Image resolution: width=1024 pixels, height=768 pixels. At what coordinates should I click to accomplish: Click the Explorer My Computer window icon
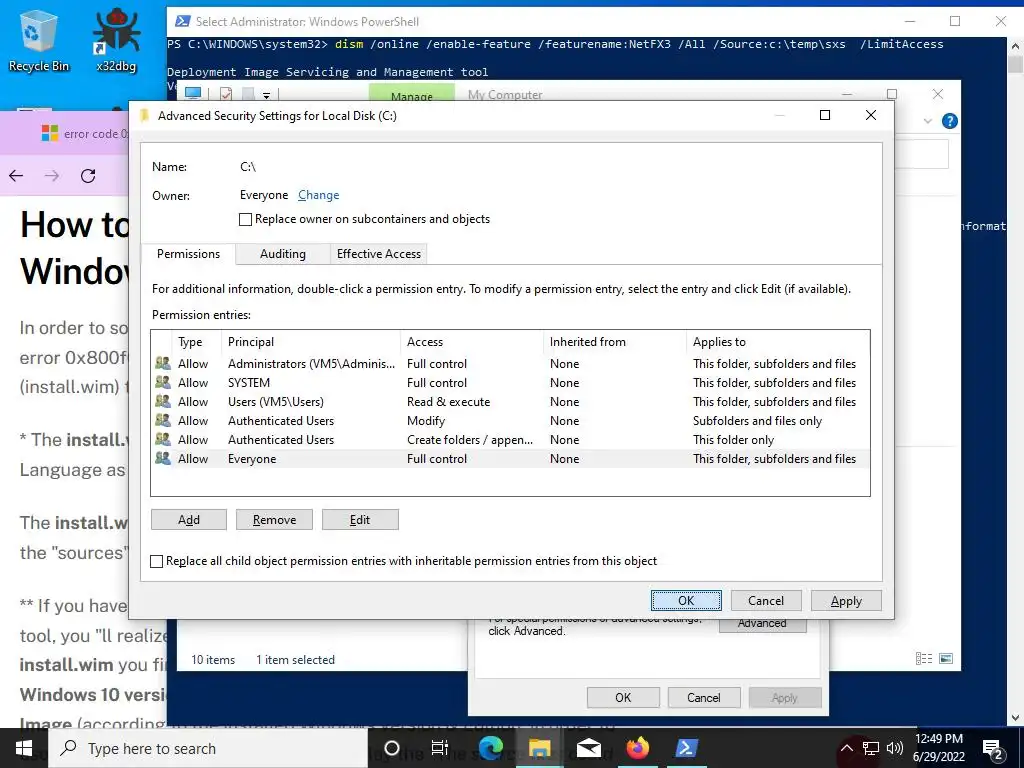click(193, 94)
